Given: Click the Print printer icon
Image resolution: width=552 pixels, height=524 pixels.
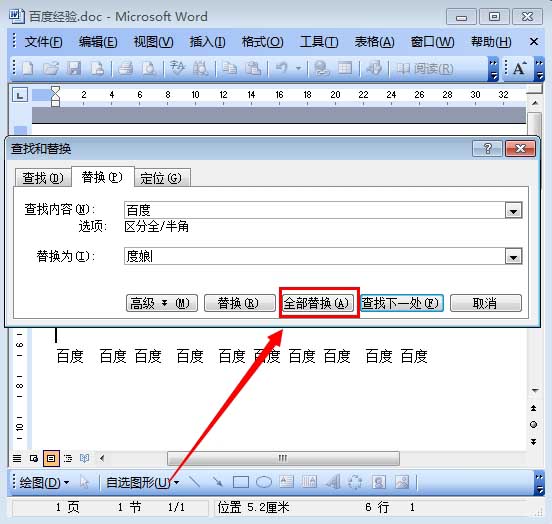Looking at the screenshot, I should tap(126, 68).
